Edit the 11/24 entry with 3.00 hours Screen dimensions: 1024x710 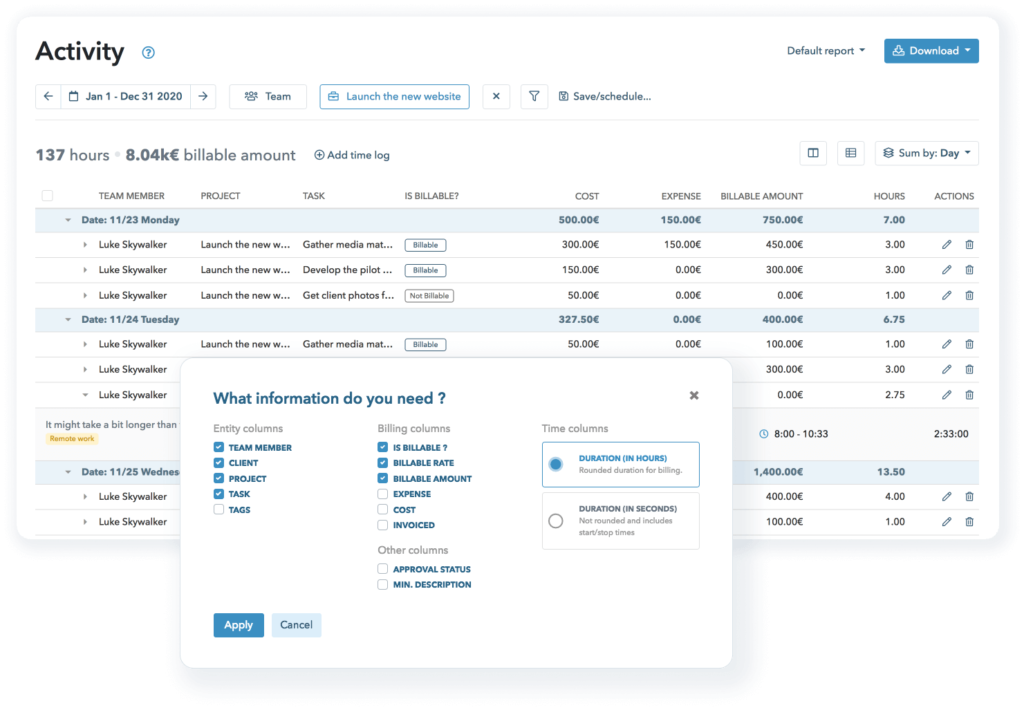(946, 370)
